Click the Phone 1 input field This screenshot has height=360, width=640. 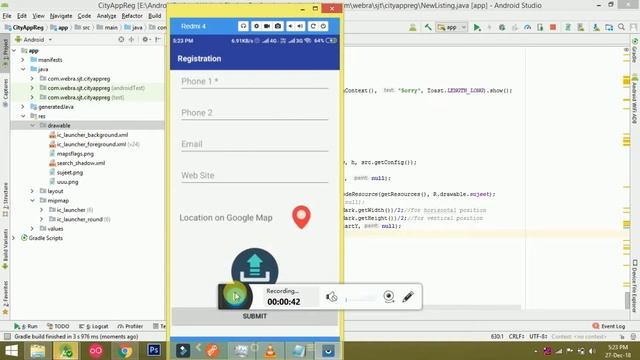coord(254,81)
